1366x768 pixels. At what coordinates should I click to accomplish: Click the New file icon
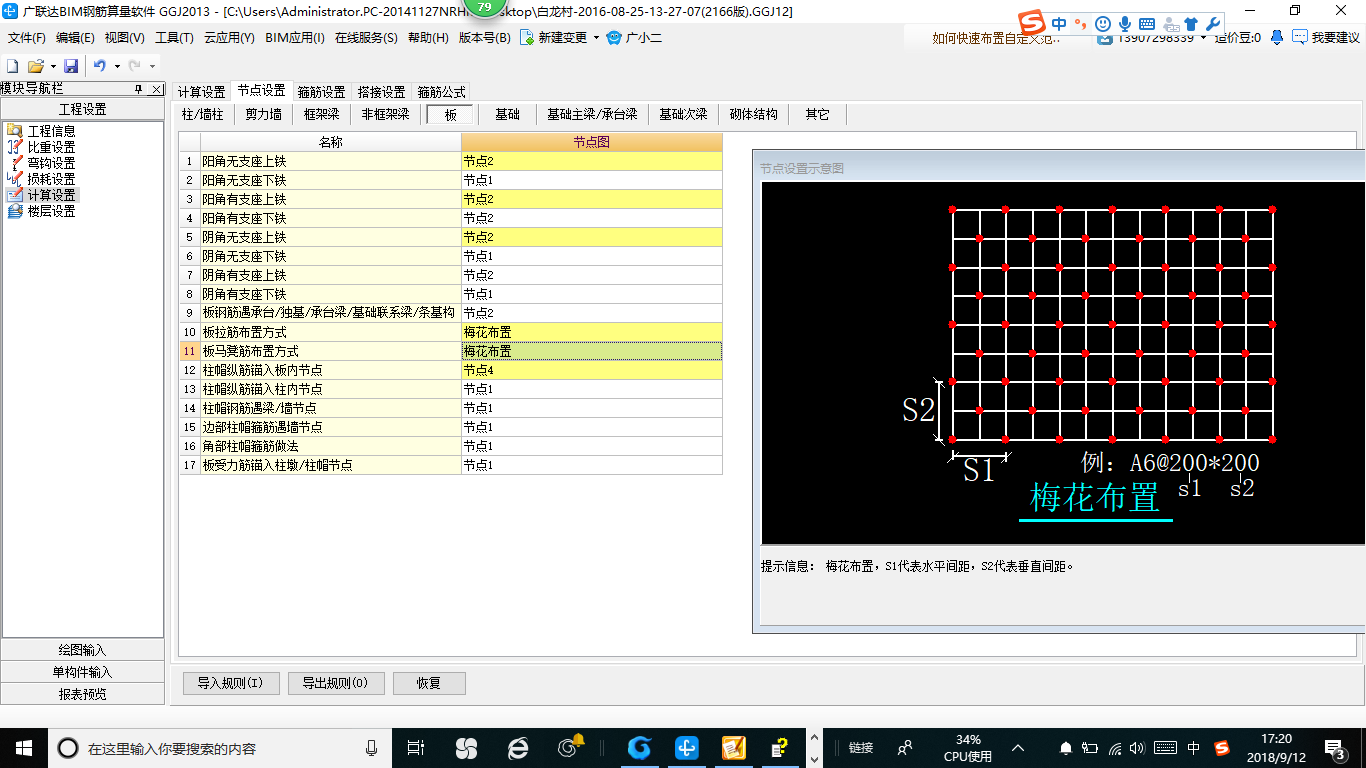13,66
